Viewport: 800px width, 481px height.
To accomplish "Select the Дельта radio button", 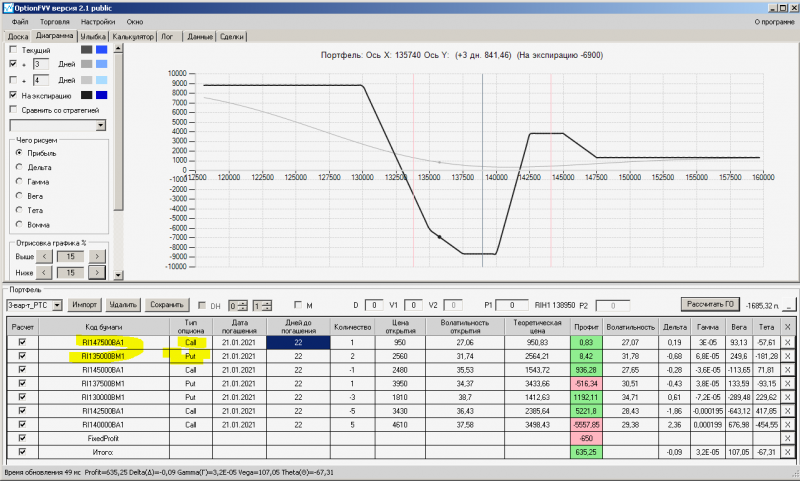I will (x=19, y=167).
